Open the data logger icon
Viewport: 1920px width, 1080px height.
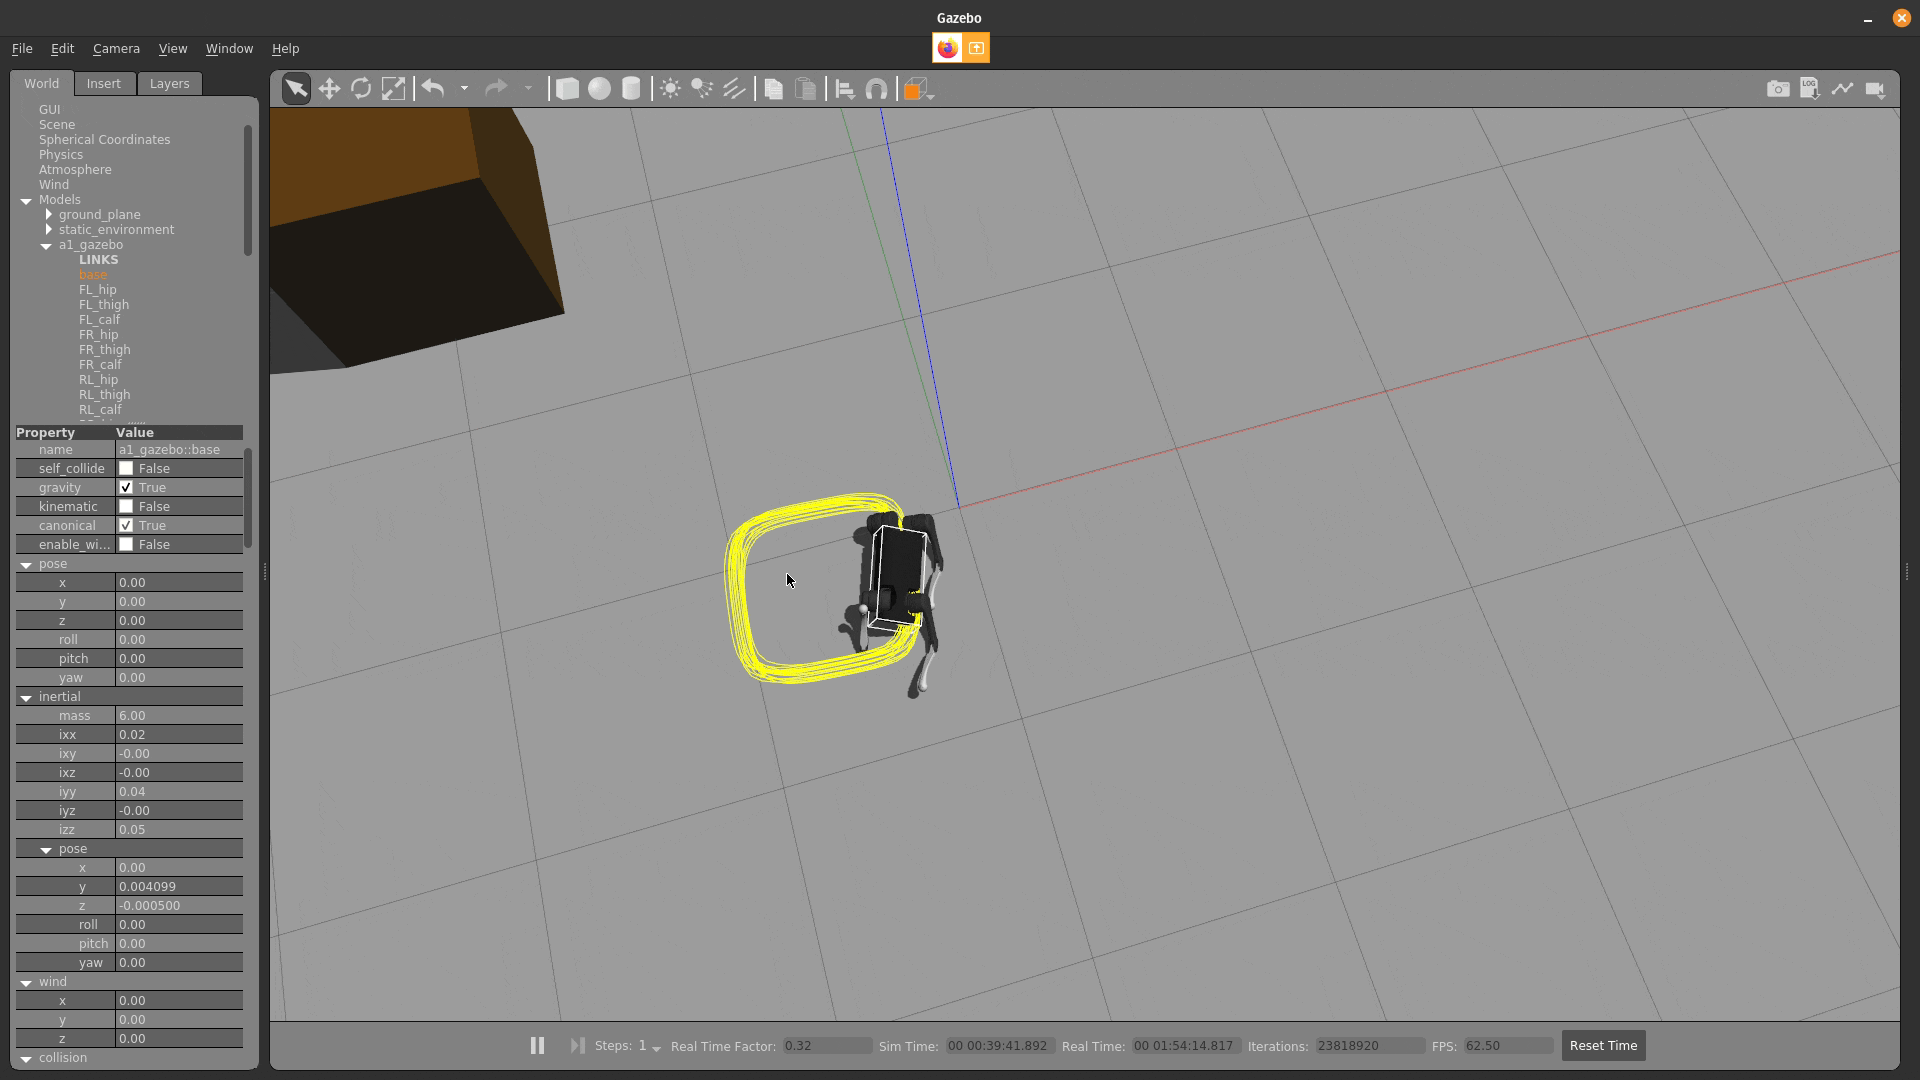[1810, 89]
